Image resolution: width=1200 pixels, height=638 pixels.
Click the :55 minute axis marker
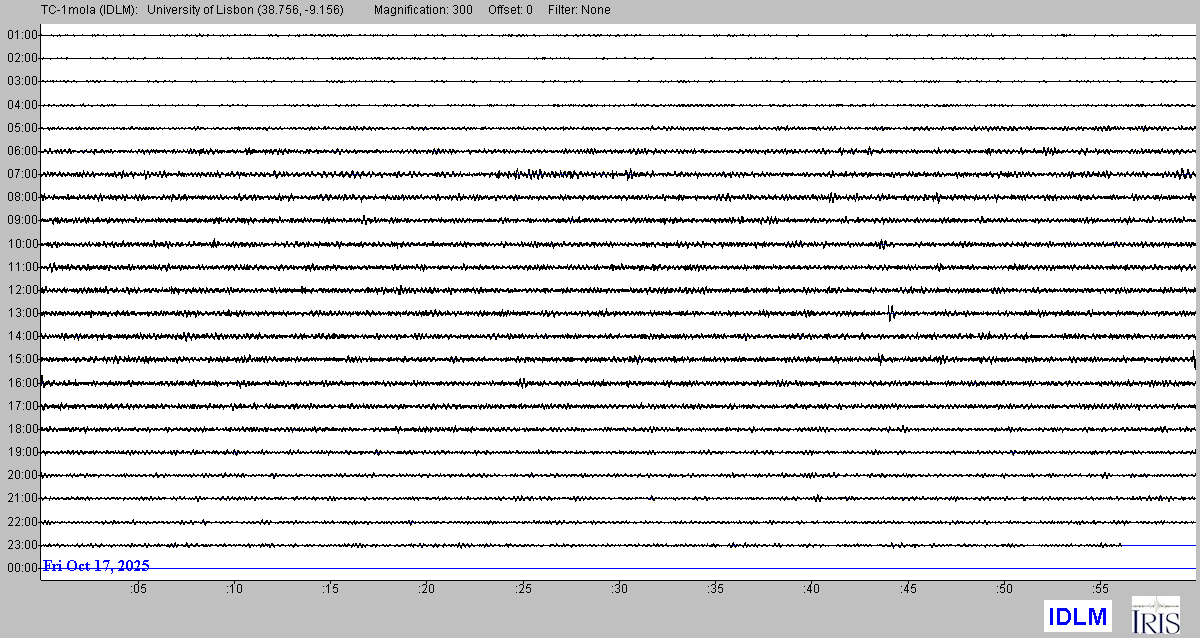pyautogui.click(x=1100, y=589)
